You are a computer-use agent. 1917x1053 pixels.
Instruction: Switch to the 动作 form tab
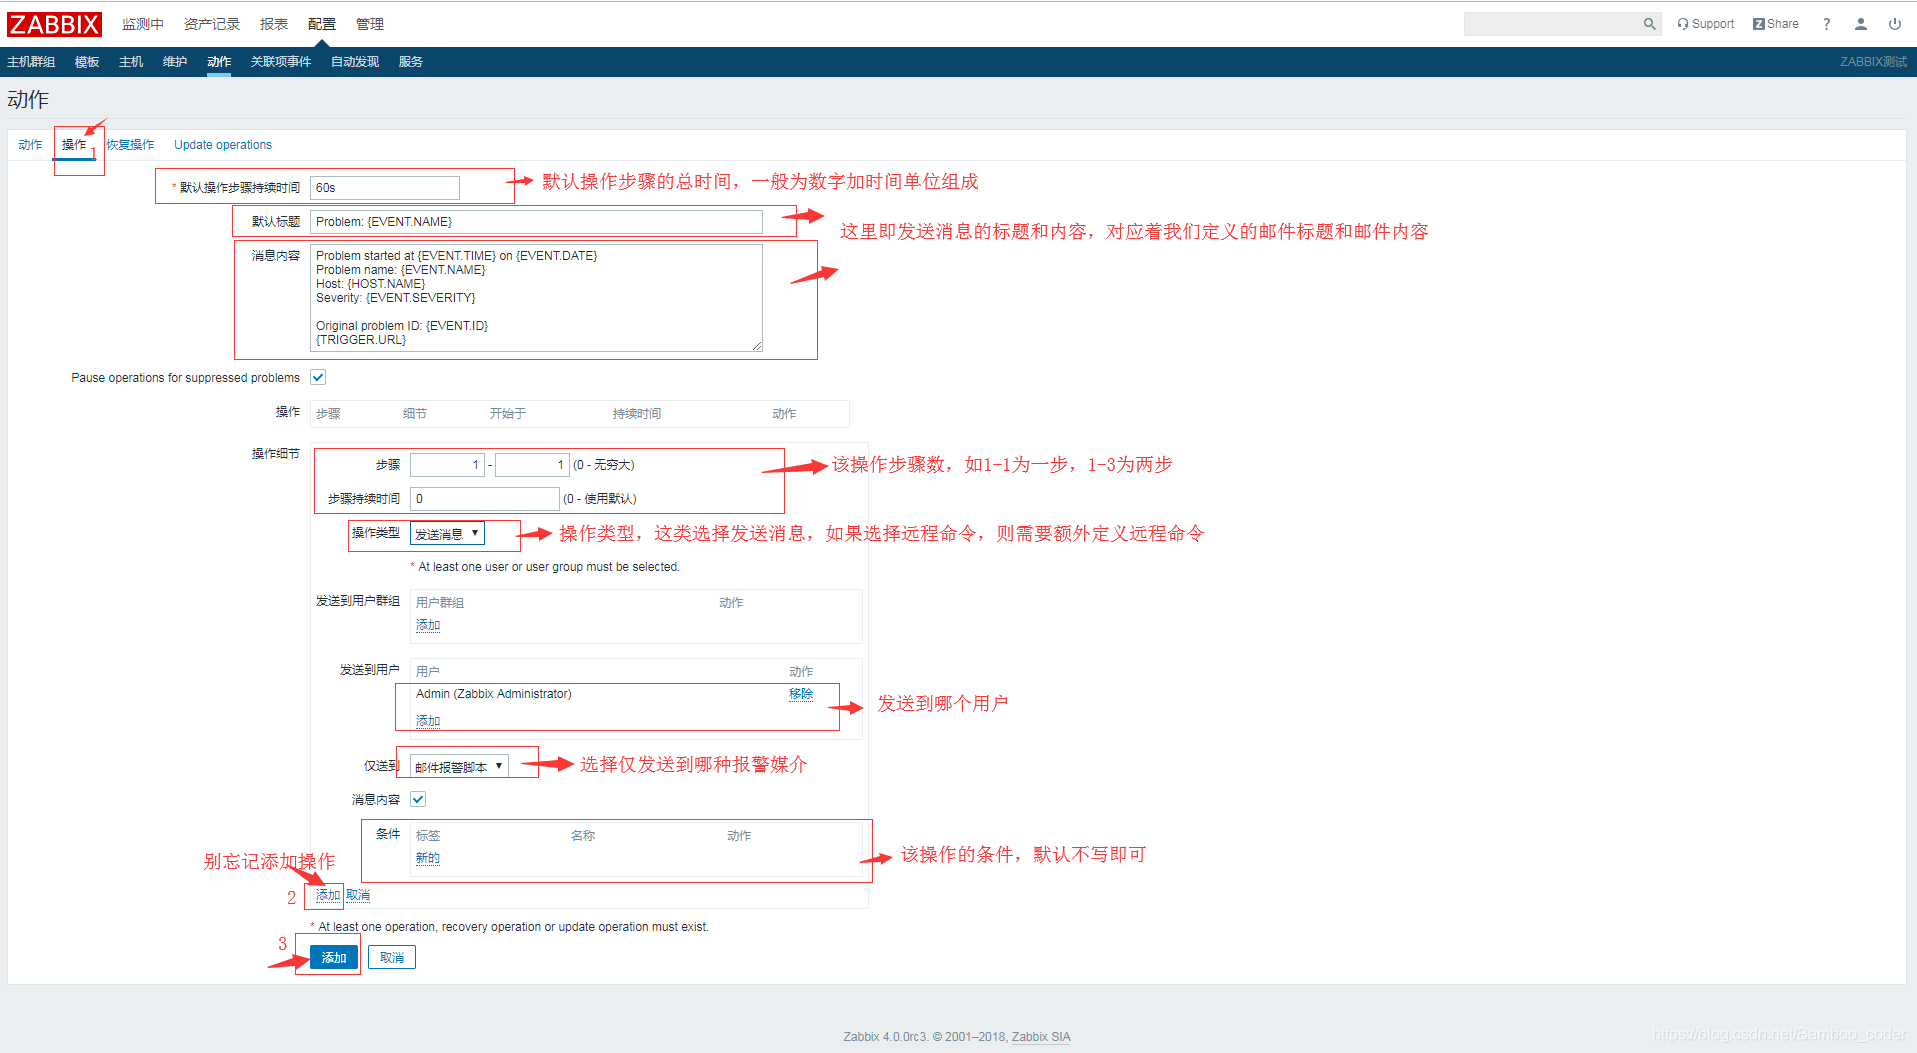[x=30, y=145]
